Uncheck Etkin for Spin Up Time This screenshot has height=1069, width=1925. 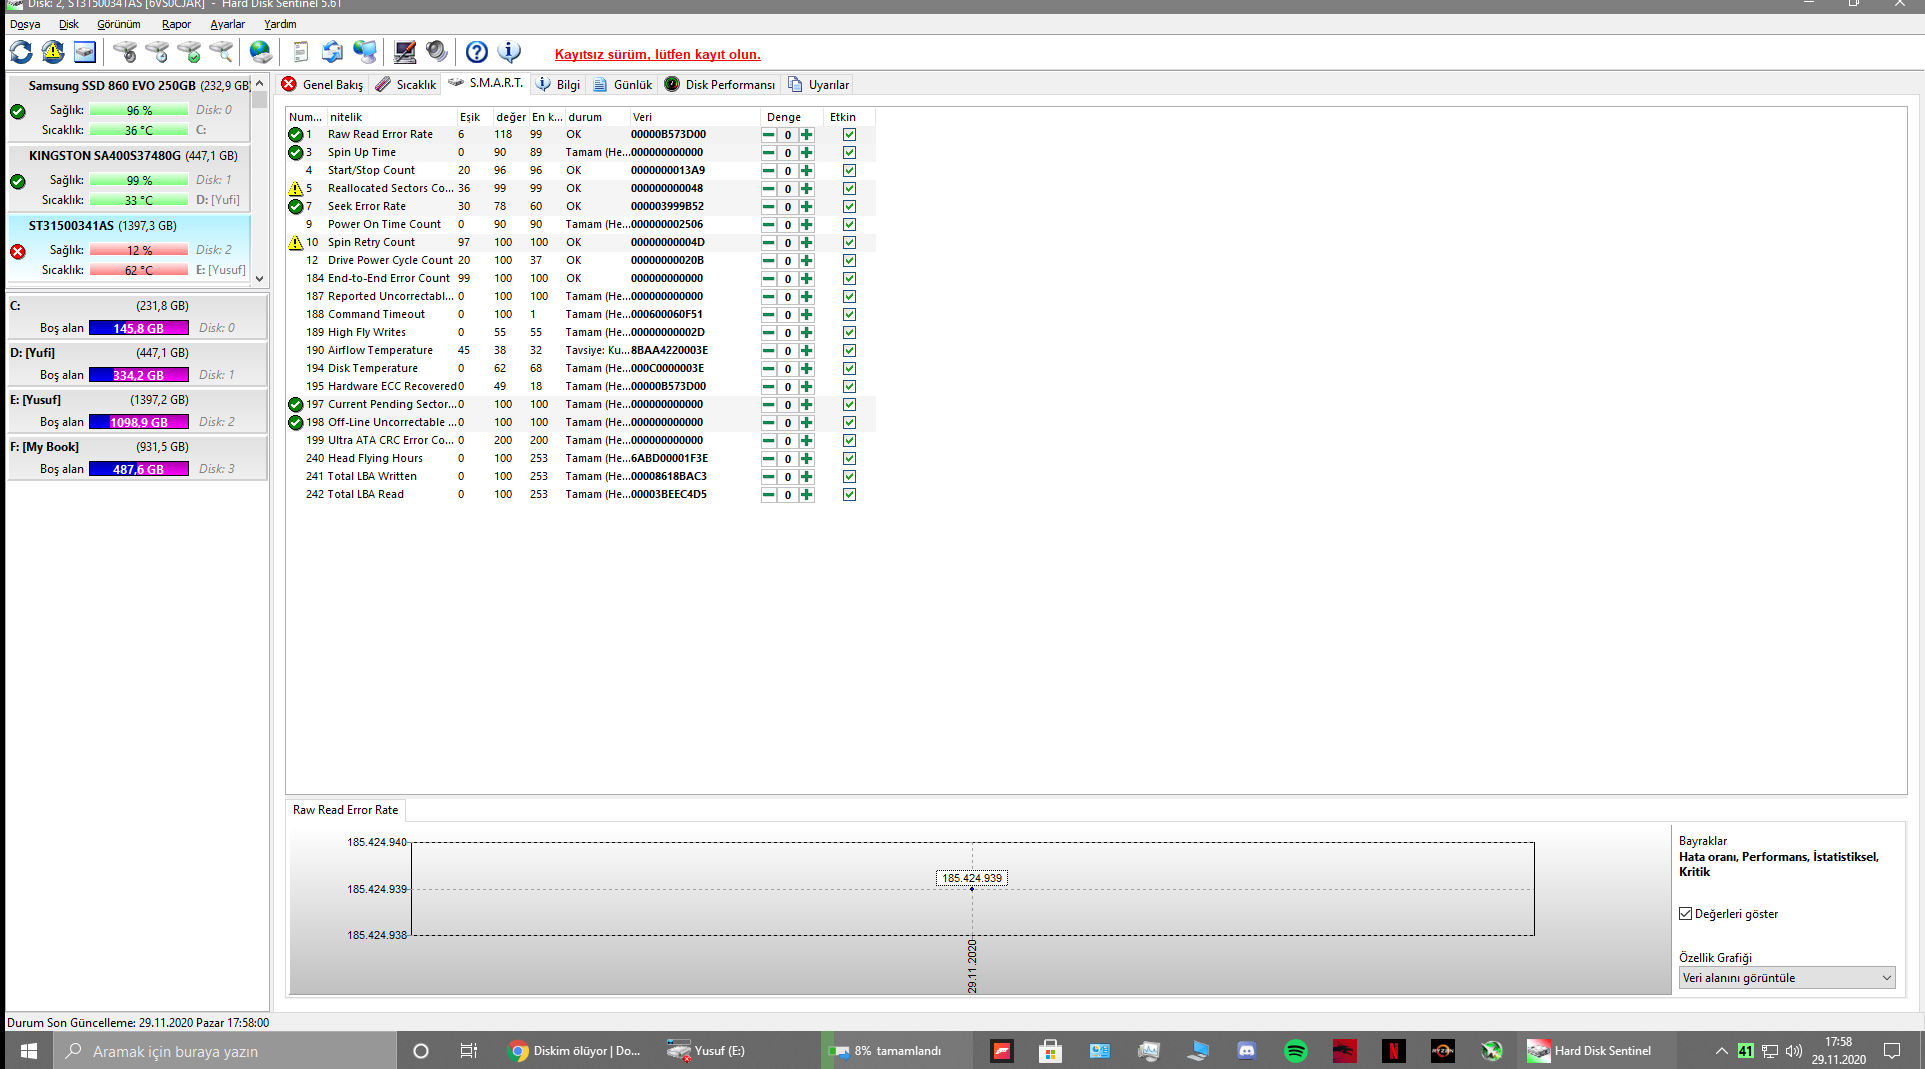pos(849,153)
